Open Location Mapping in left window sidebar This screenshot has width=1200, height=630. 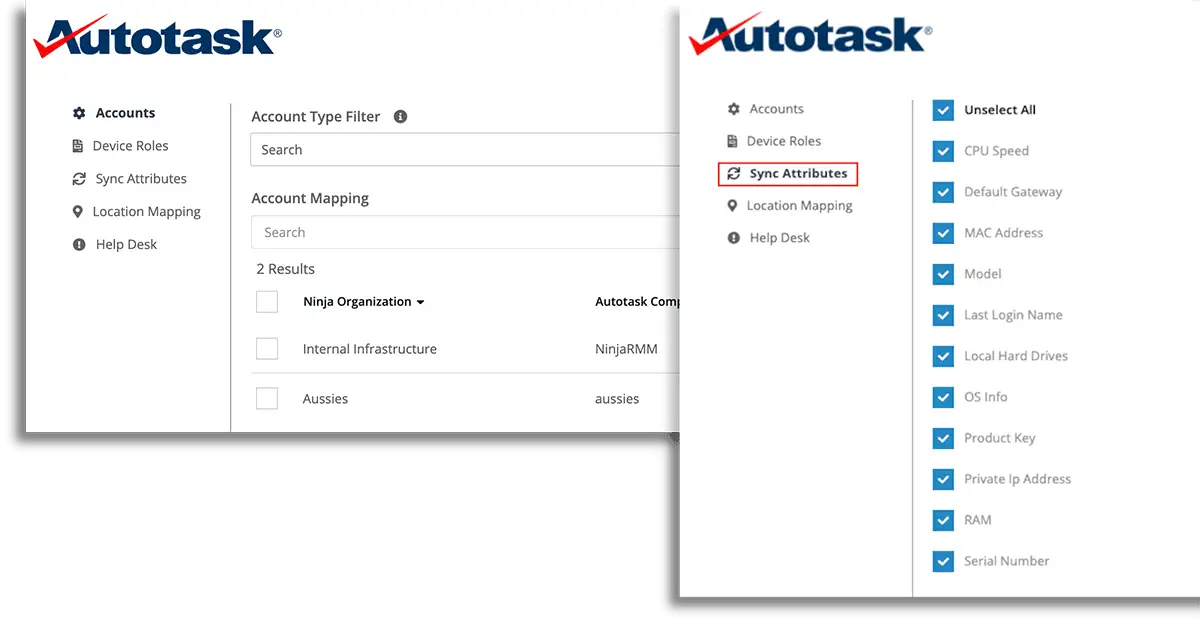point(146,212)
